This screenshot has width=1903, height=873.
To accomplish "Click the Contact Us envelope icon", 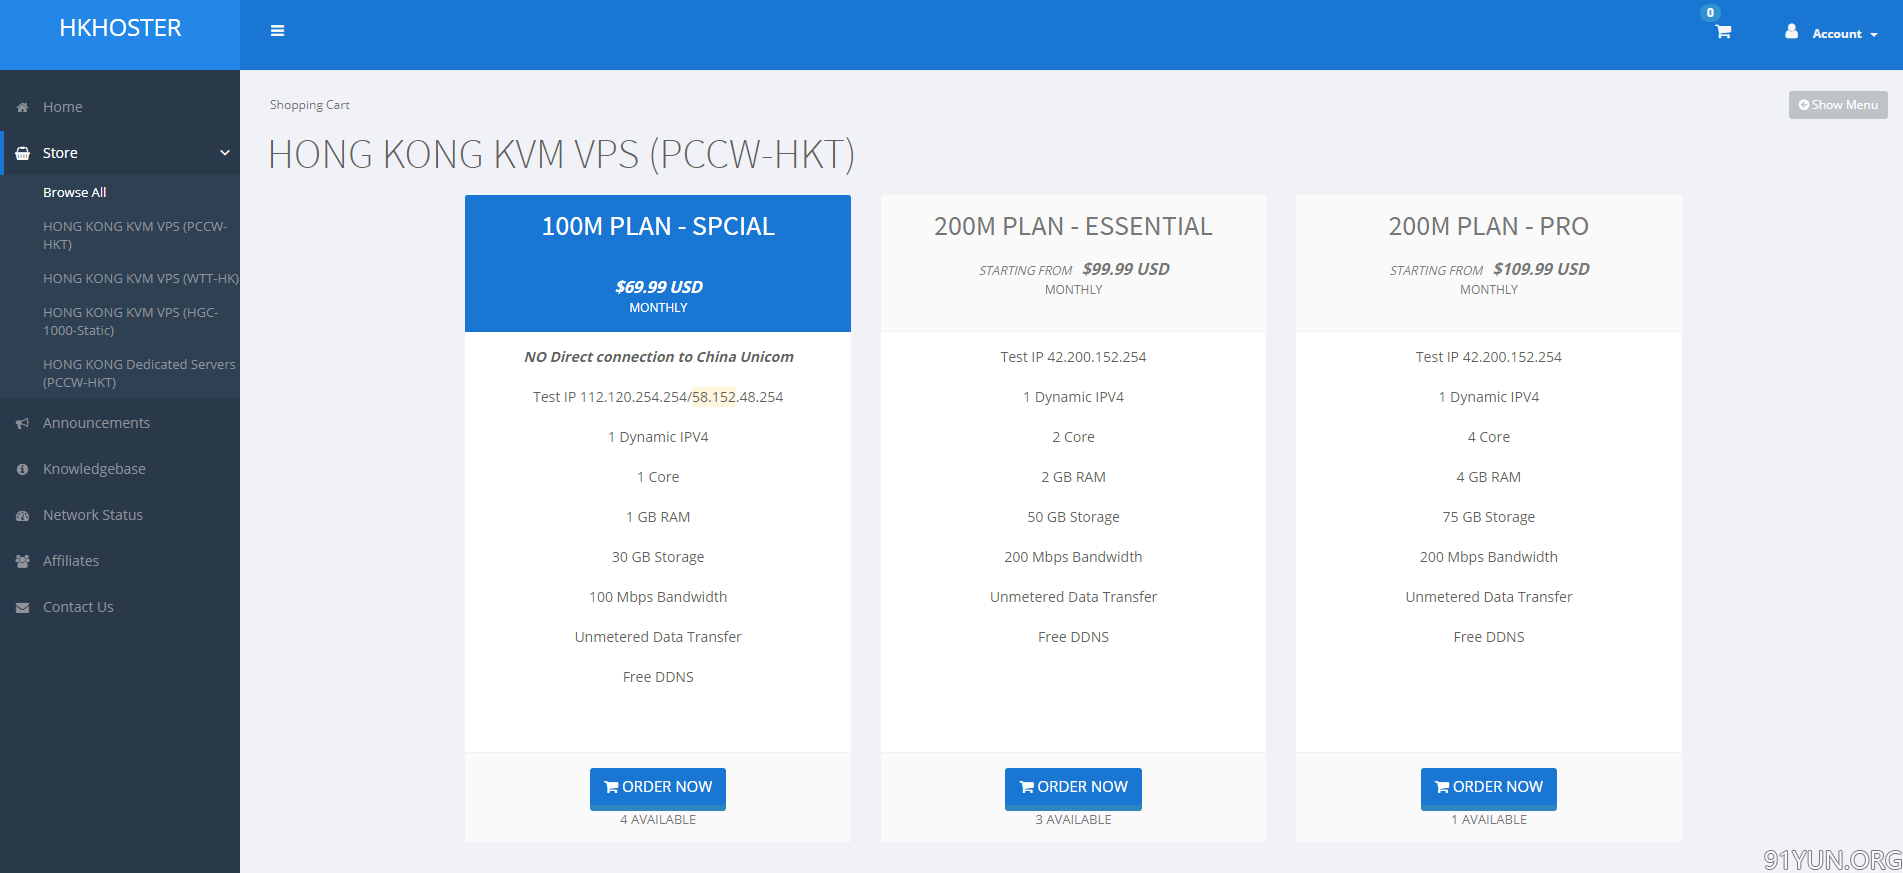I will [x=22, y=607].
